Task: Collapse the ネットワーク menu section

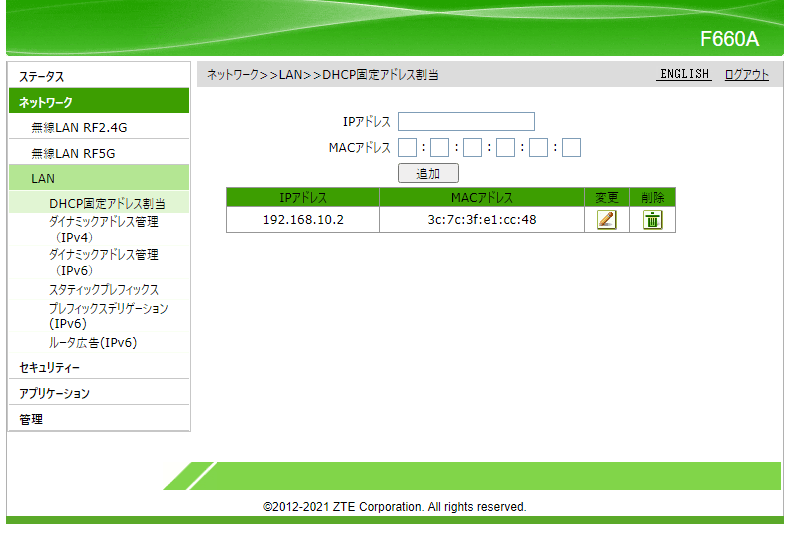Action: tap(46, 102)
